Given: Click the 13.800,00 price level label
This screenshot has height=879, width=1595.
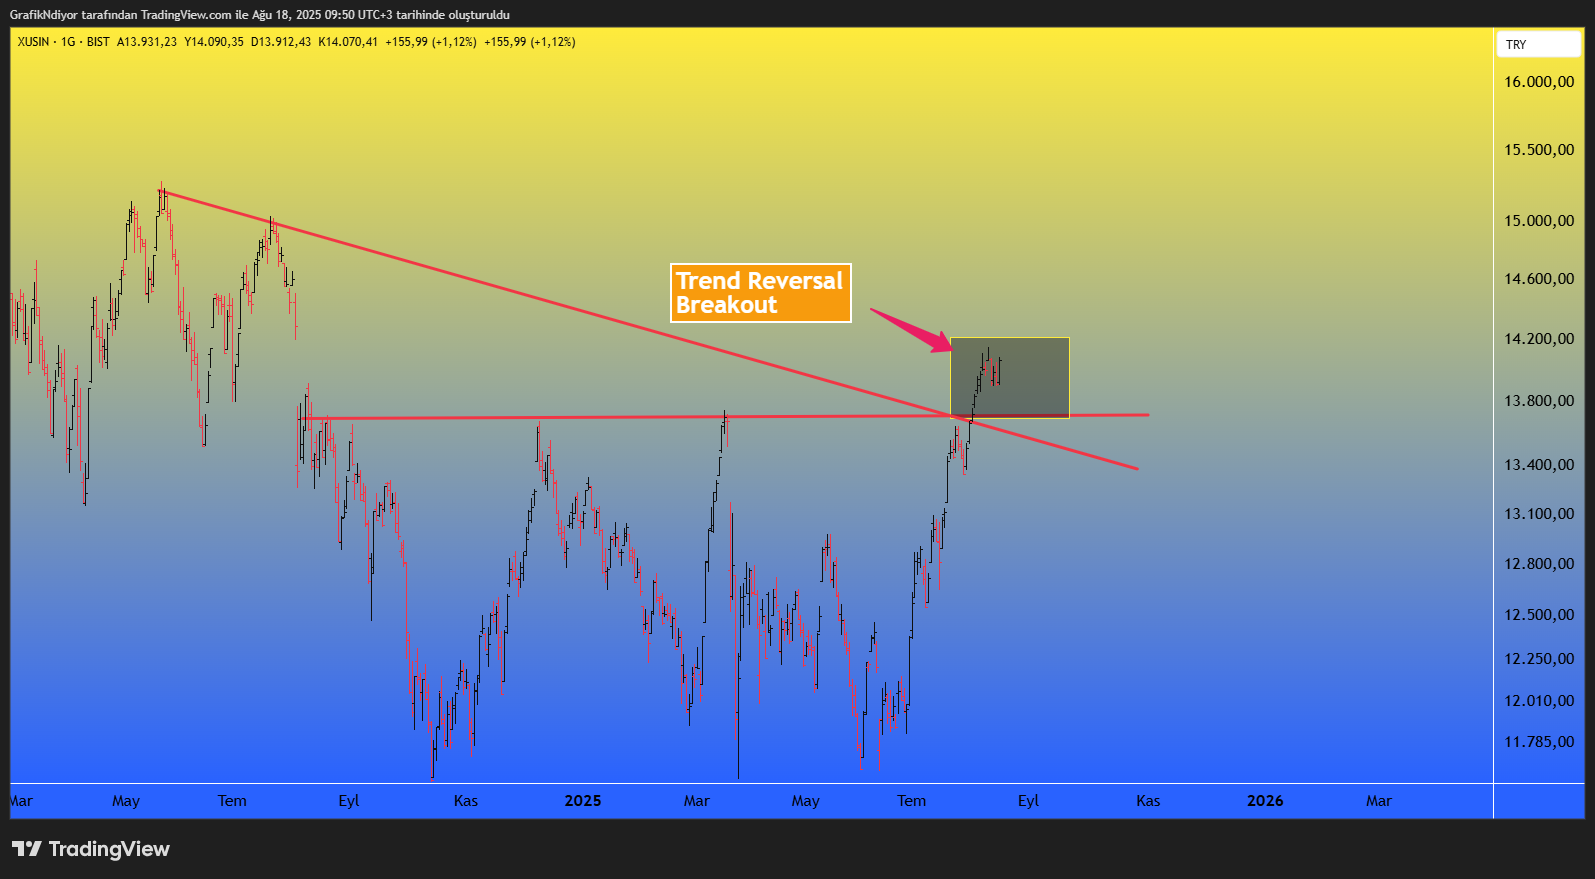Looking at the screenshot, I should click(x=1539, y=401).
